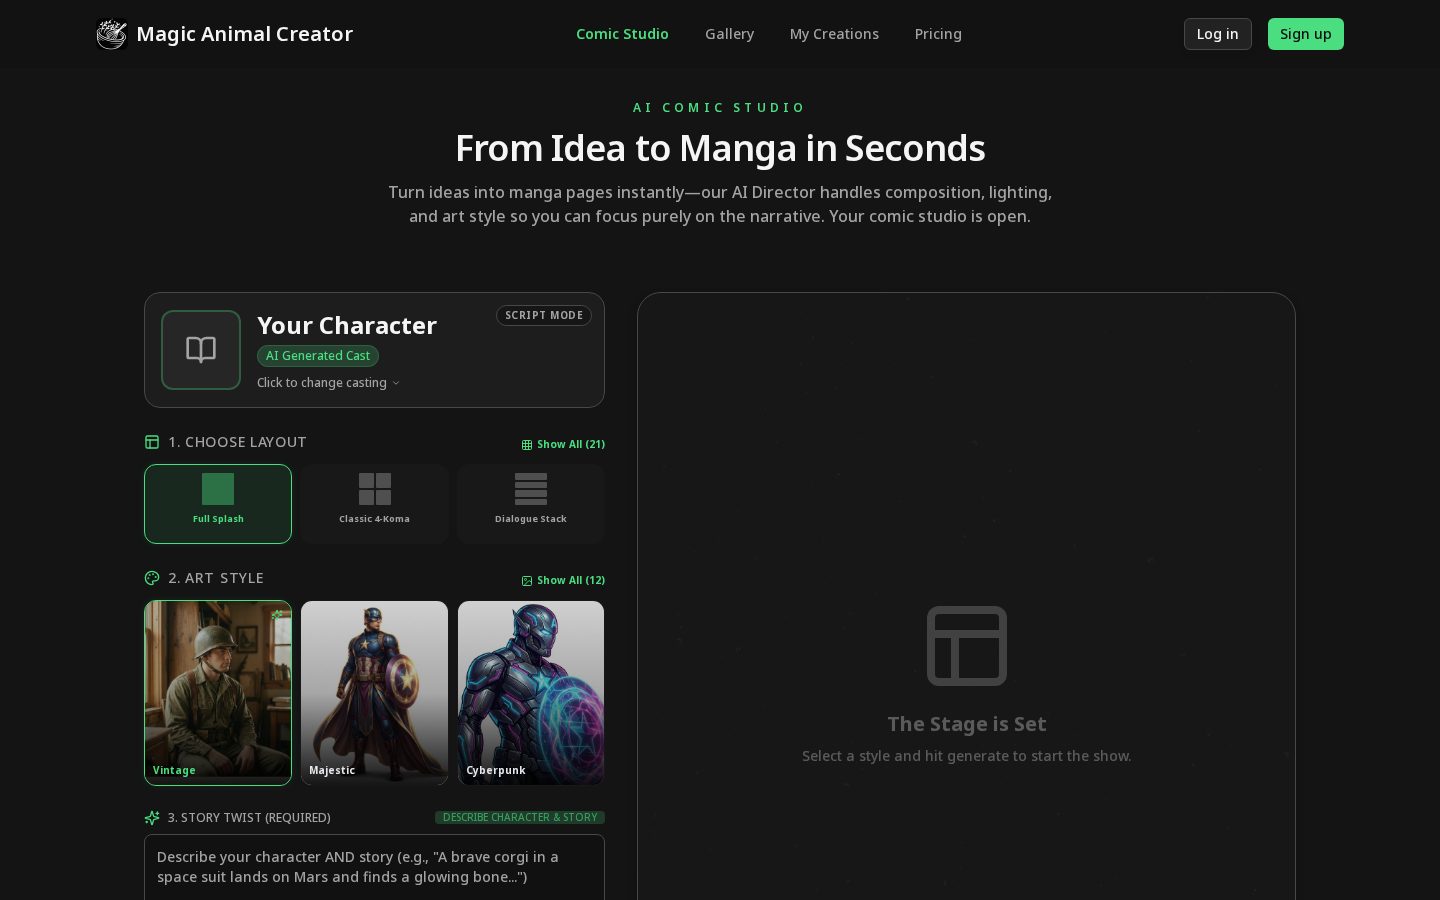Click The Stage is Set text

[967, 724]
